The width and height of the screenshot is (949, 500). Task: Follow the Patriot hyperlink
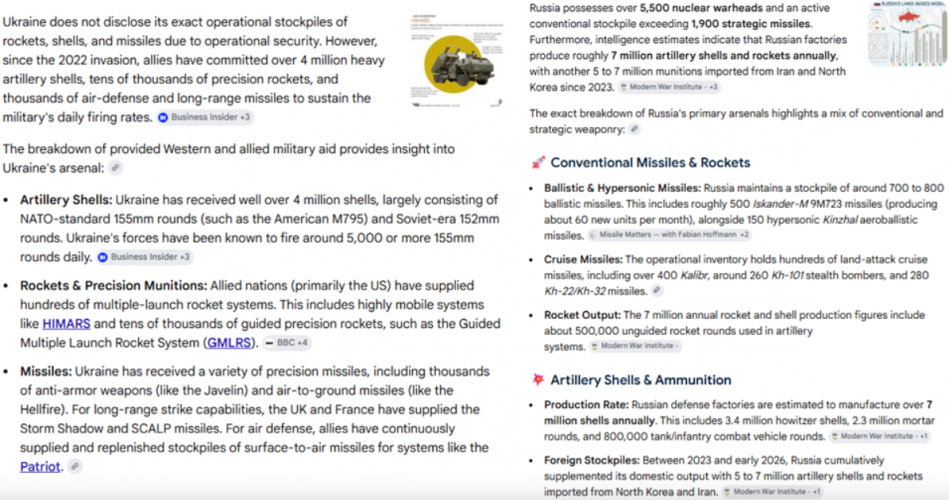tap(40, 467)
